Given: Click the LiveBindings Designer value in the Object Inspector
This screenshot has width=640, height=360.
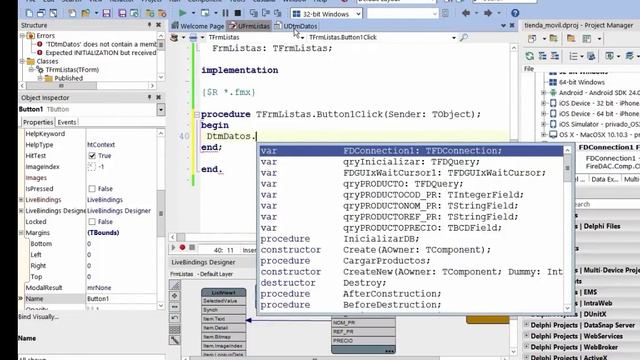Looking at the screenshot, I should (119, 211).
